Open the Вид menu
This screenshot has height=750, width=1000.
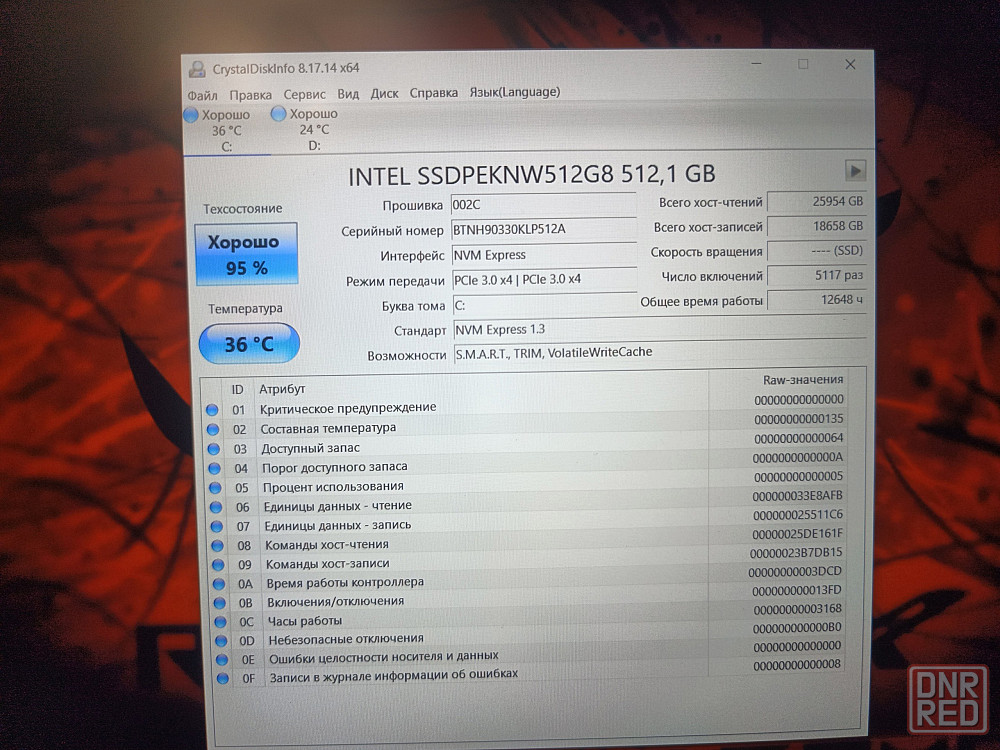click(x=348, y=94)
